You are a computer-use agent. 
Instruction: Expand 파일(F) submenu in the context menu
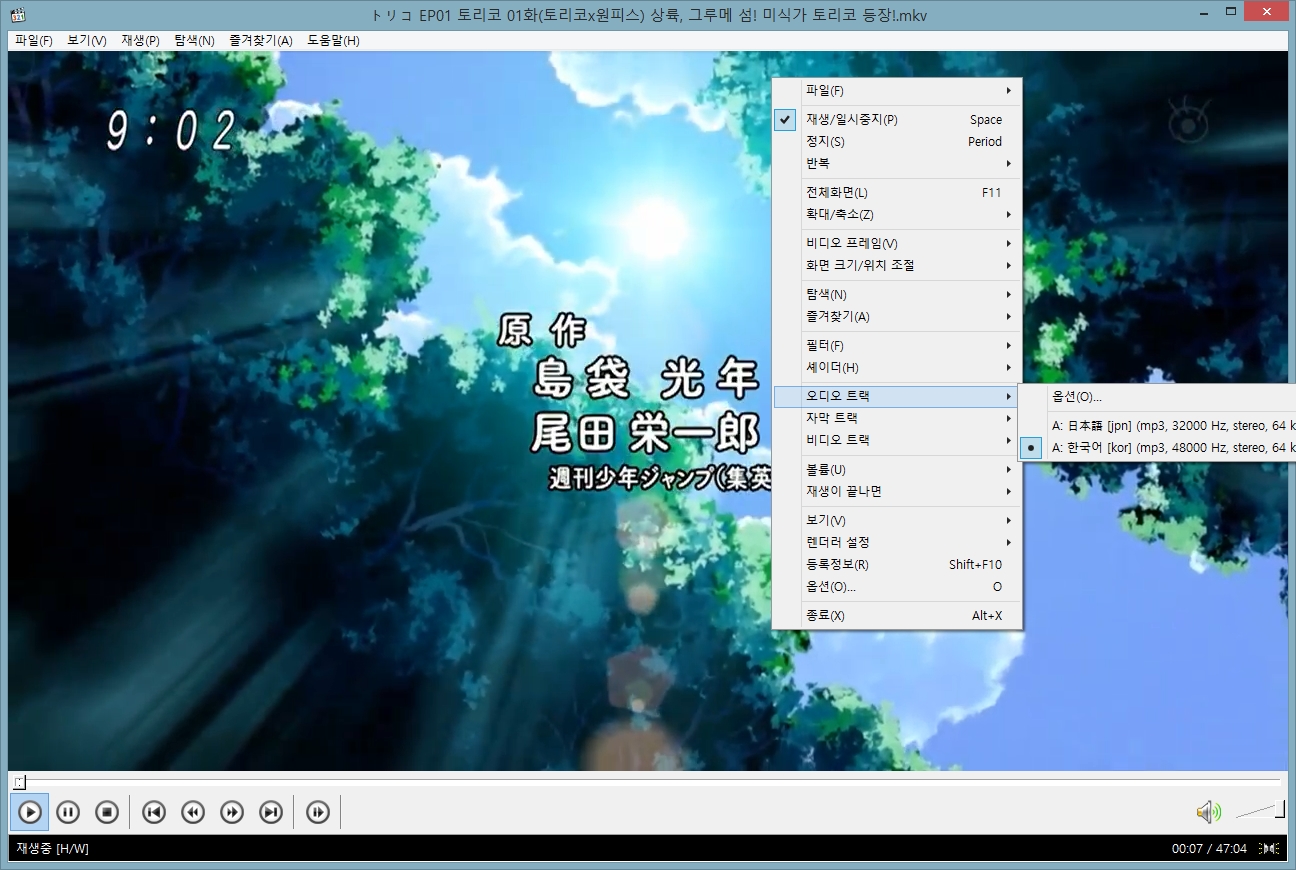(897, 90)
